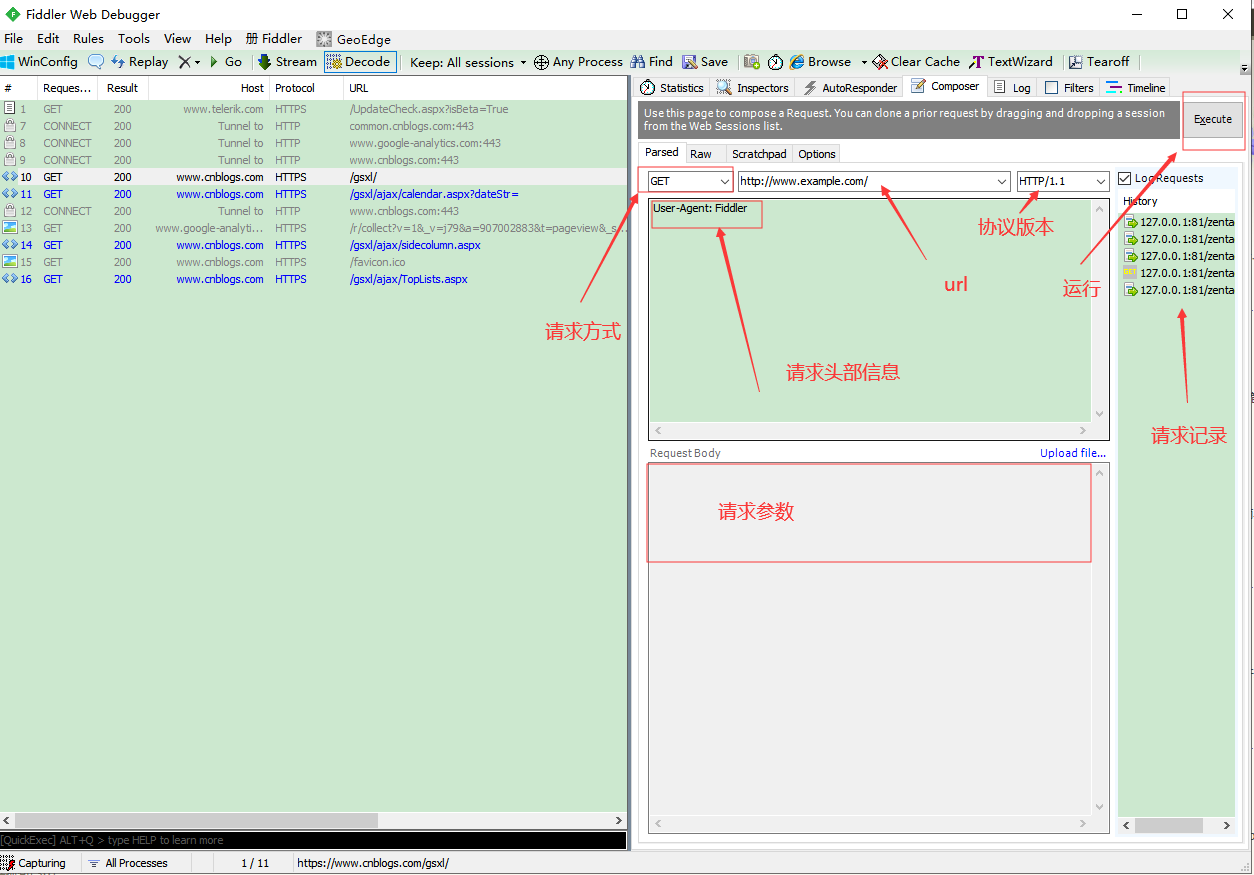Click inside the User-Agent request headers box
The image size is (1254, 875).
[870, 310]
